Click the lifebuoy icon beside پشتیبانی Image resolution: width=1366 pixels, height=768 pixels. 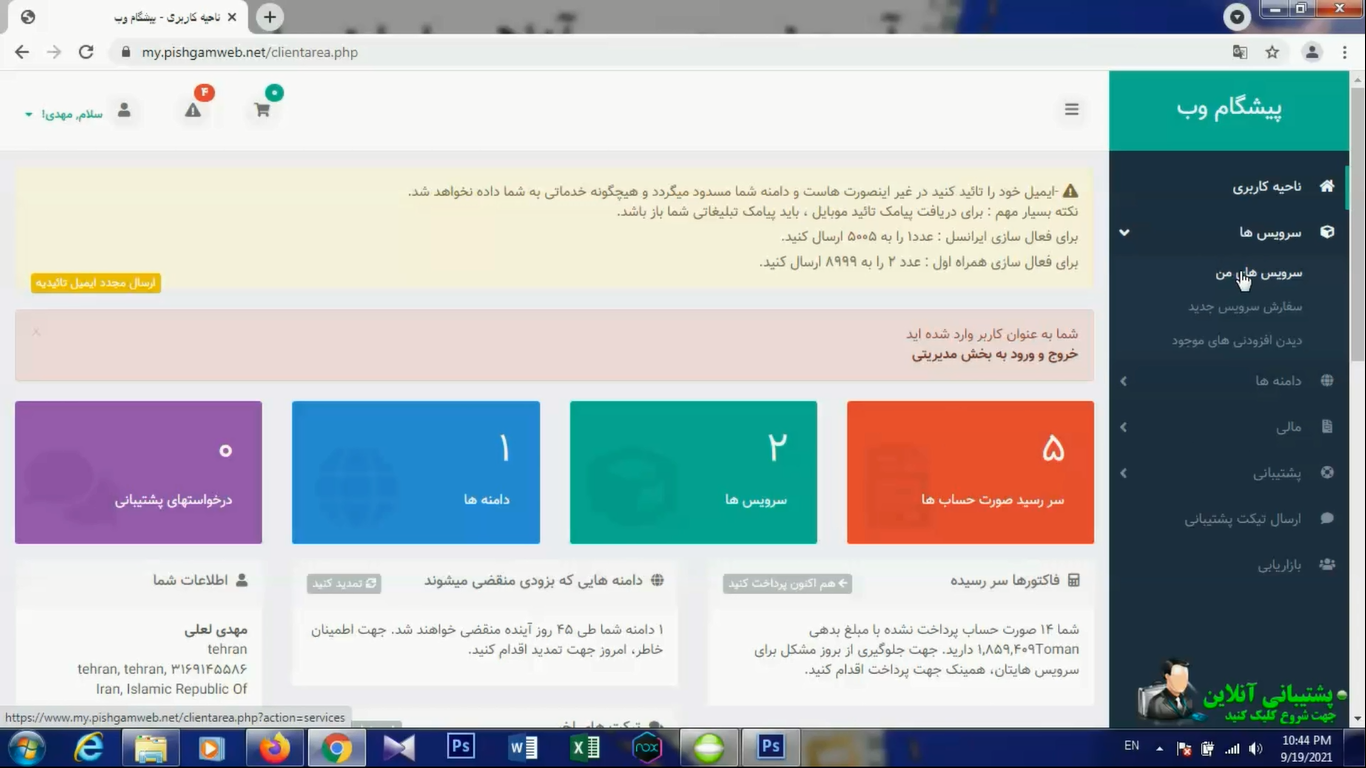point(1327,473)
